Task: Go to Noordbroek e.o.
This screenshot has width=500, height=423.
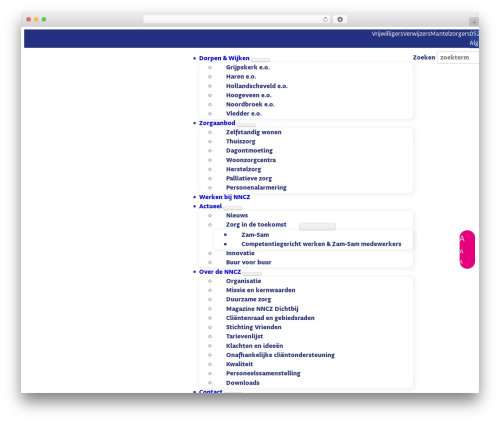Action: pos(250,104)
